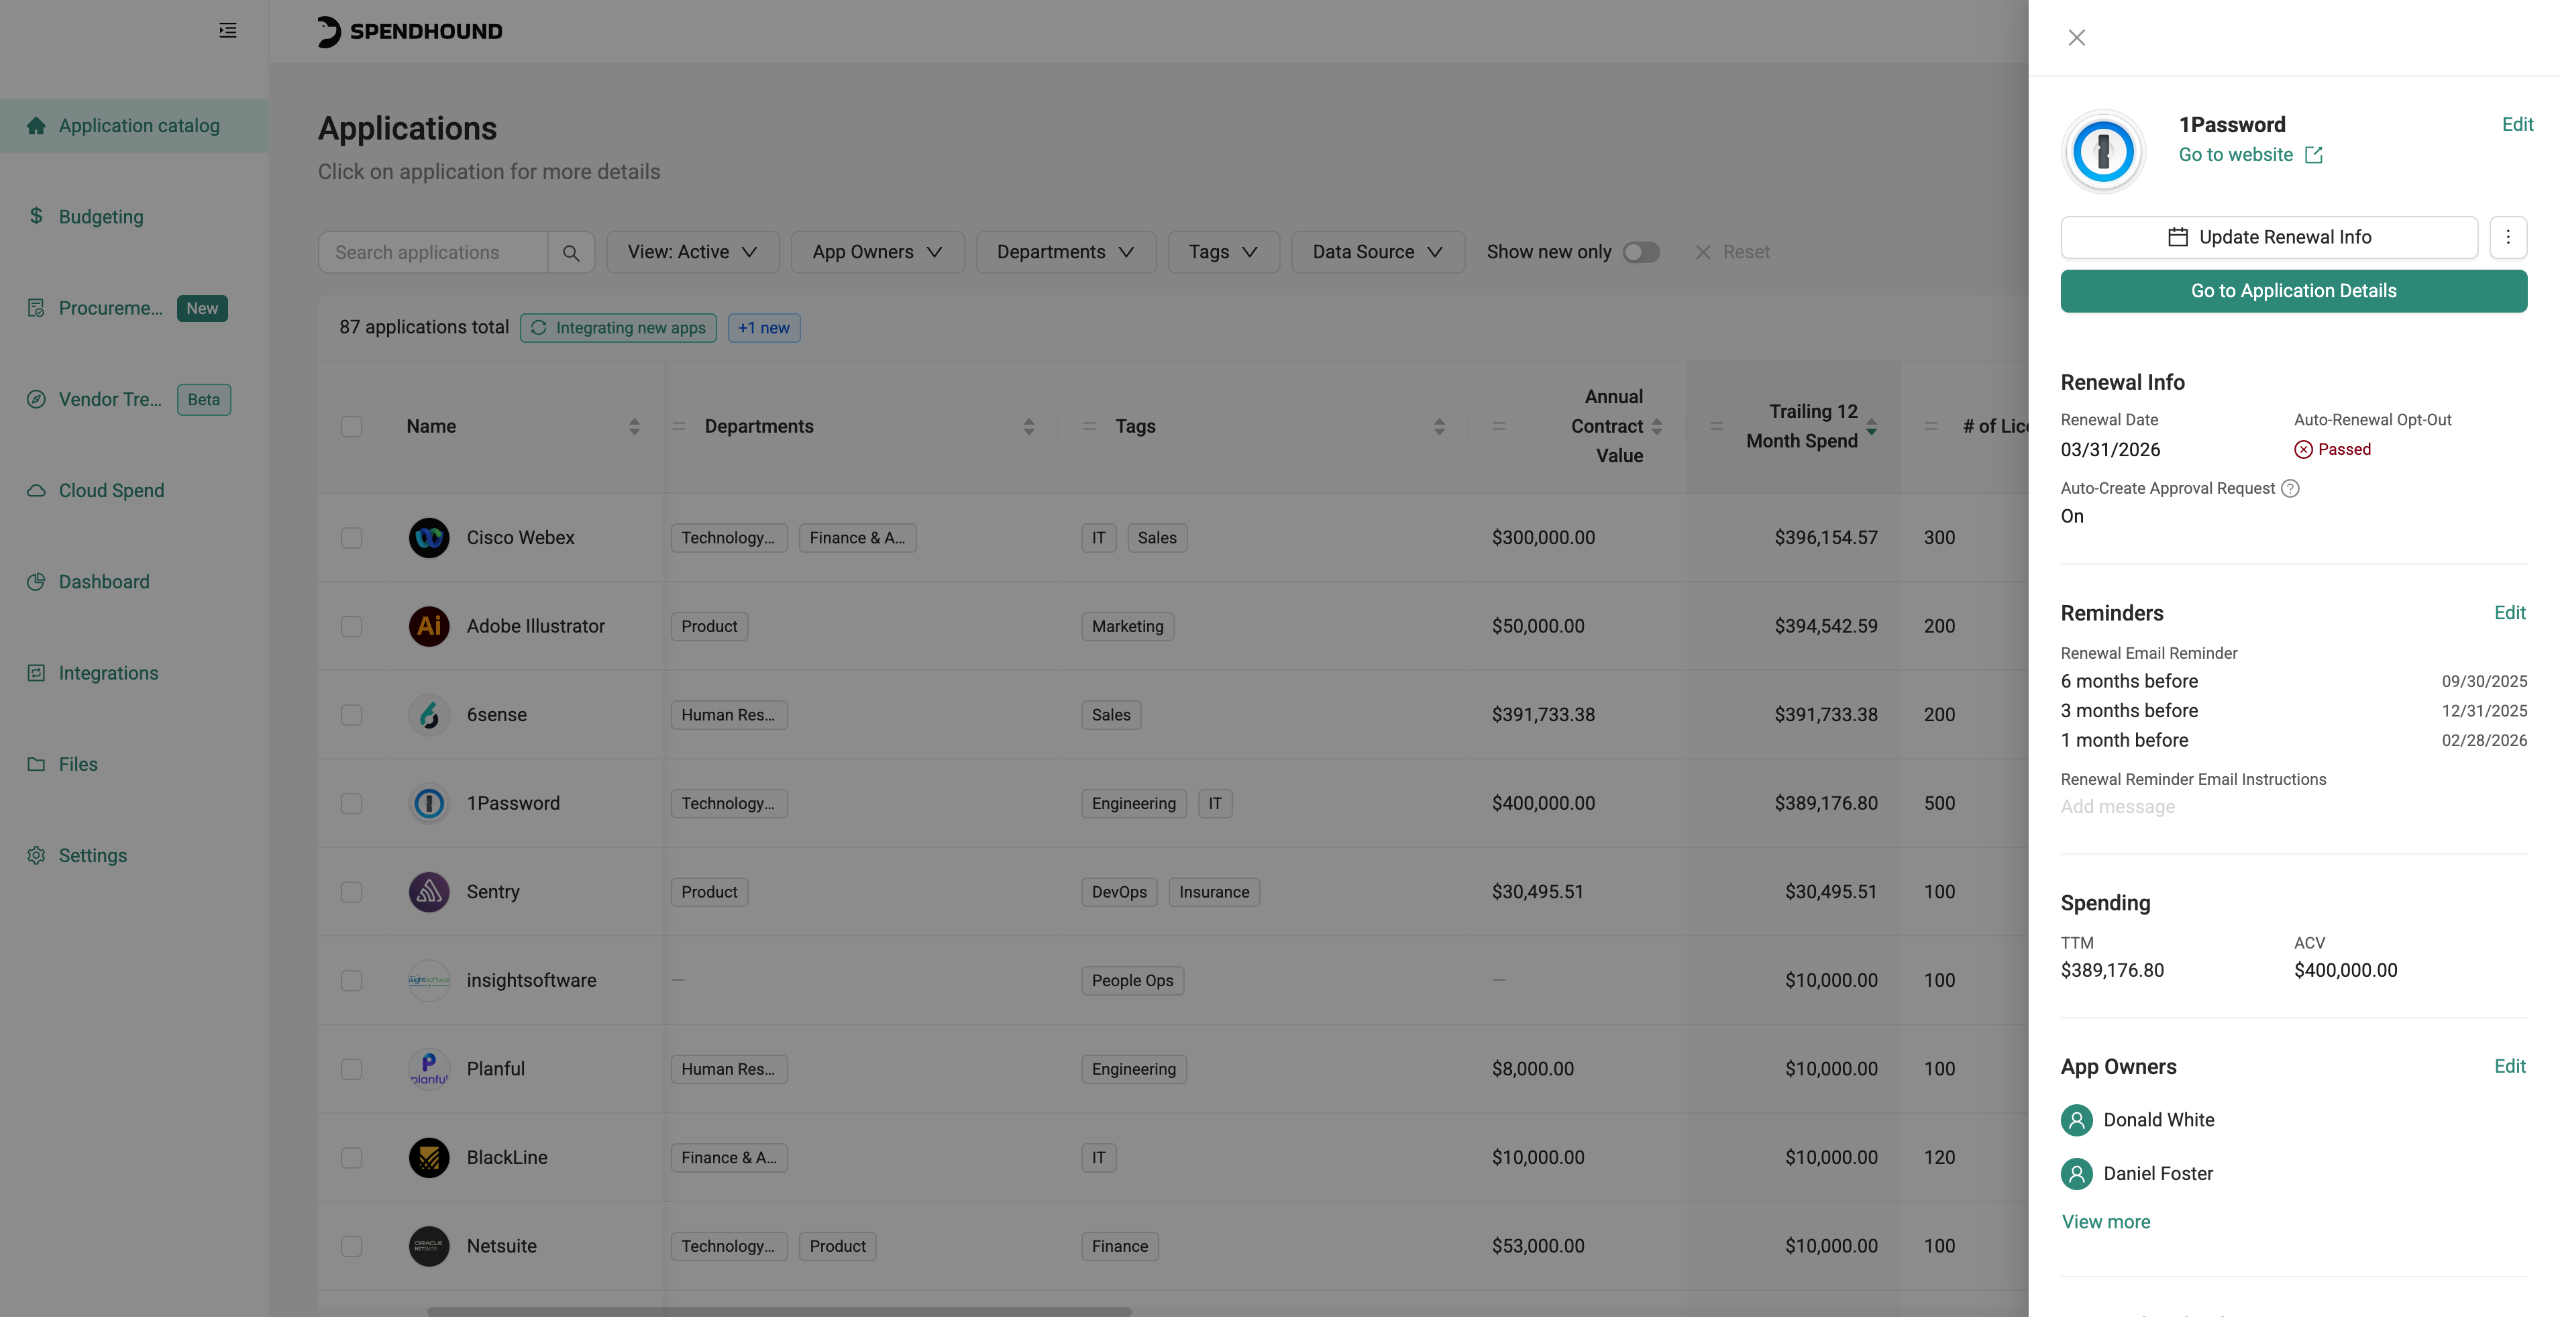The height and width of the screenshot is (1317, 2560).
Task: Click the BlackLine app icon
Action: click(429, 1158)
